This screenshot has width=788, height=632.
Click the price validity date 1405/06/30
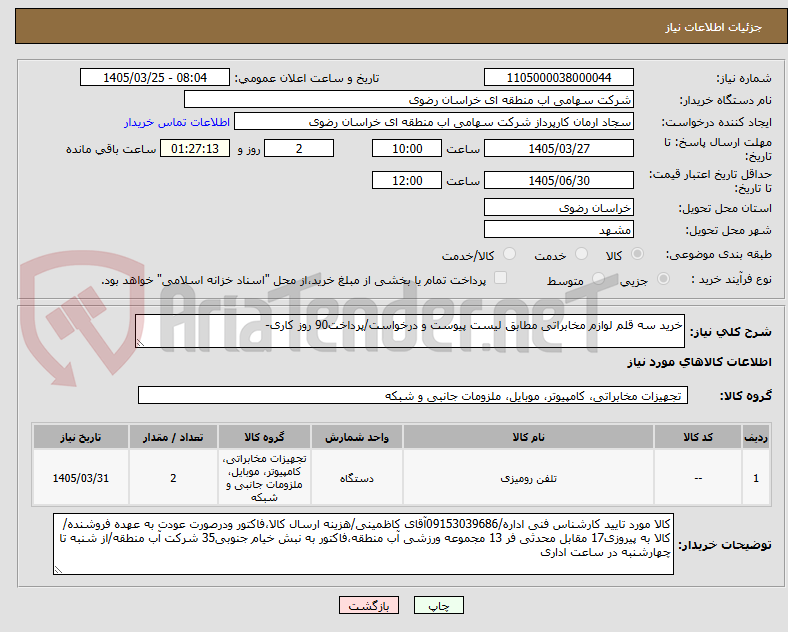pyautogui.click(x=558, y=180)
